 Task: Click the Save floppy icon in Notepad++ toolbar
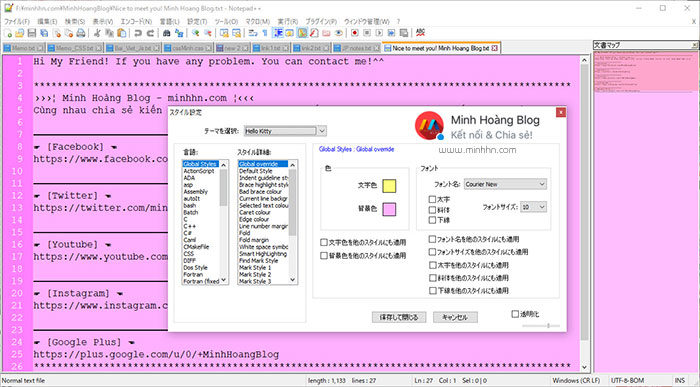click(x=32, y=33)
